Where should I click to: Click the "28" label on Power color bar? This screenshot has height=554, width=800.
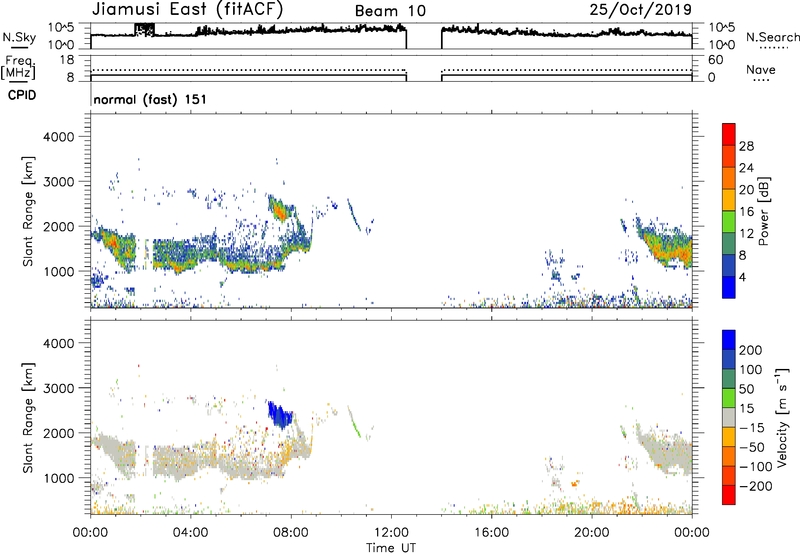pos(746,146)
